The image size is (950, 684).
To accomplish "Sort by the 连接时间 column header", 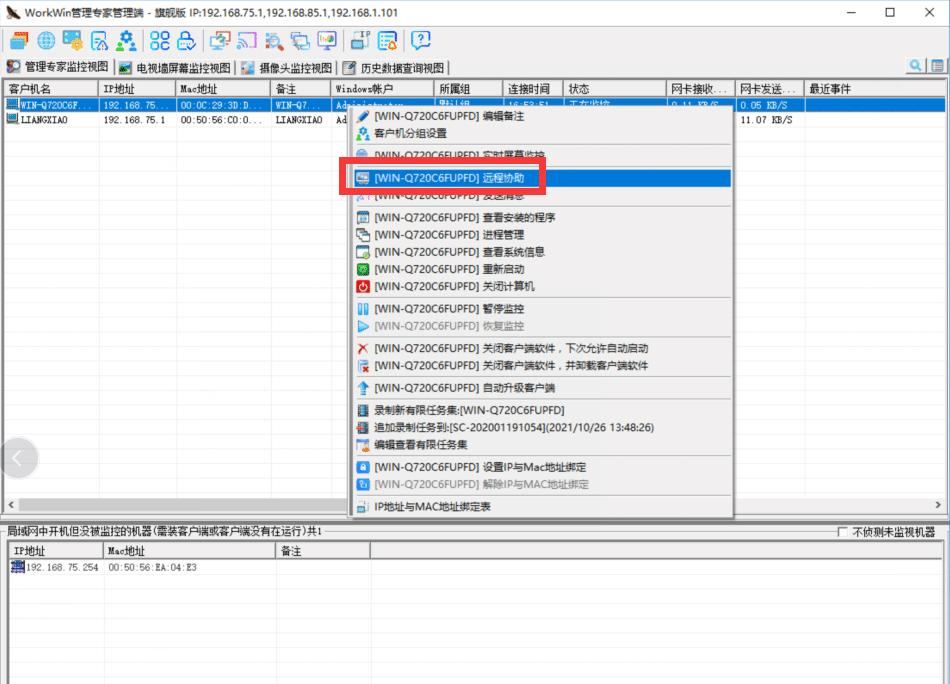I will [533, 89].
